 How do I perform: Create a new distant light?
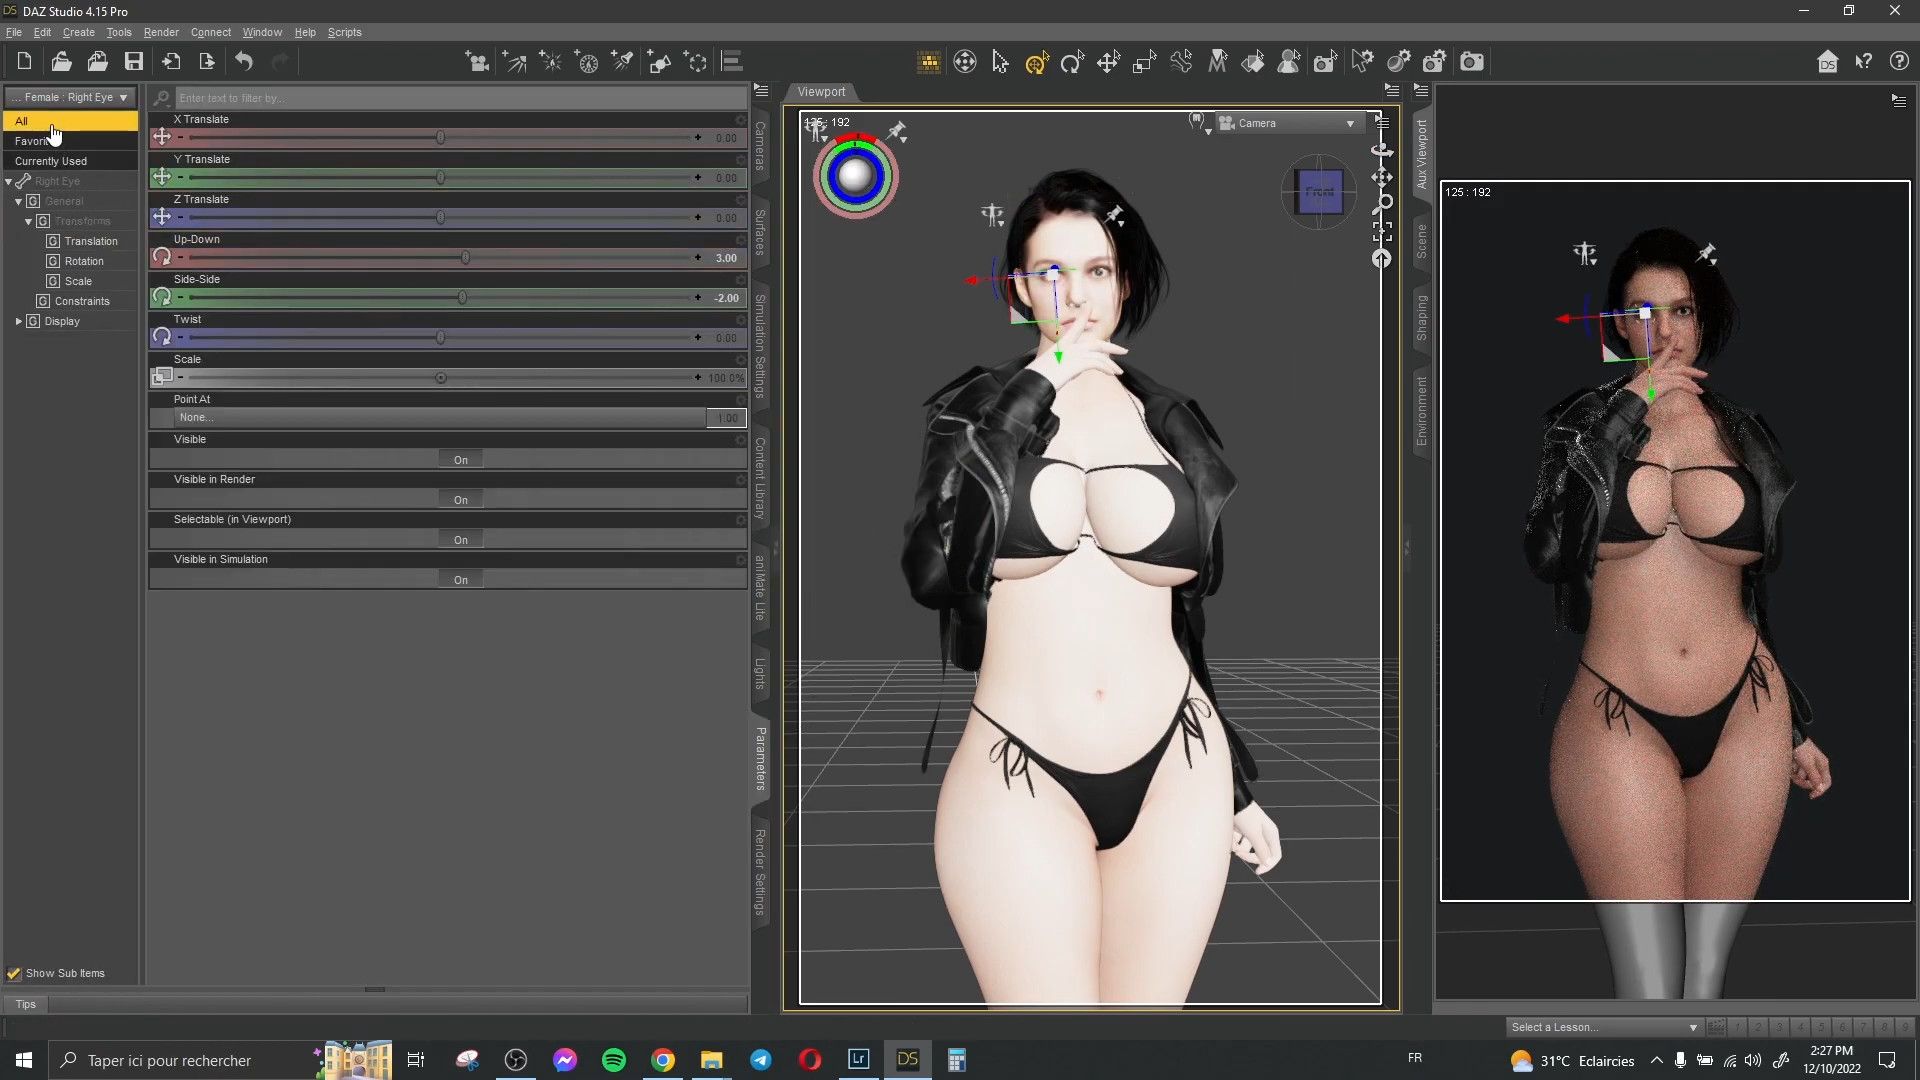(514, 62)
